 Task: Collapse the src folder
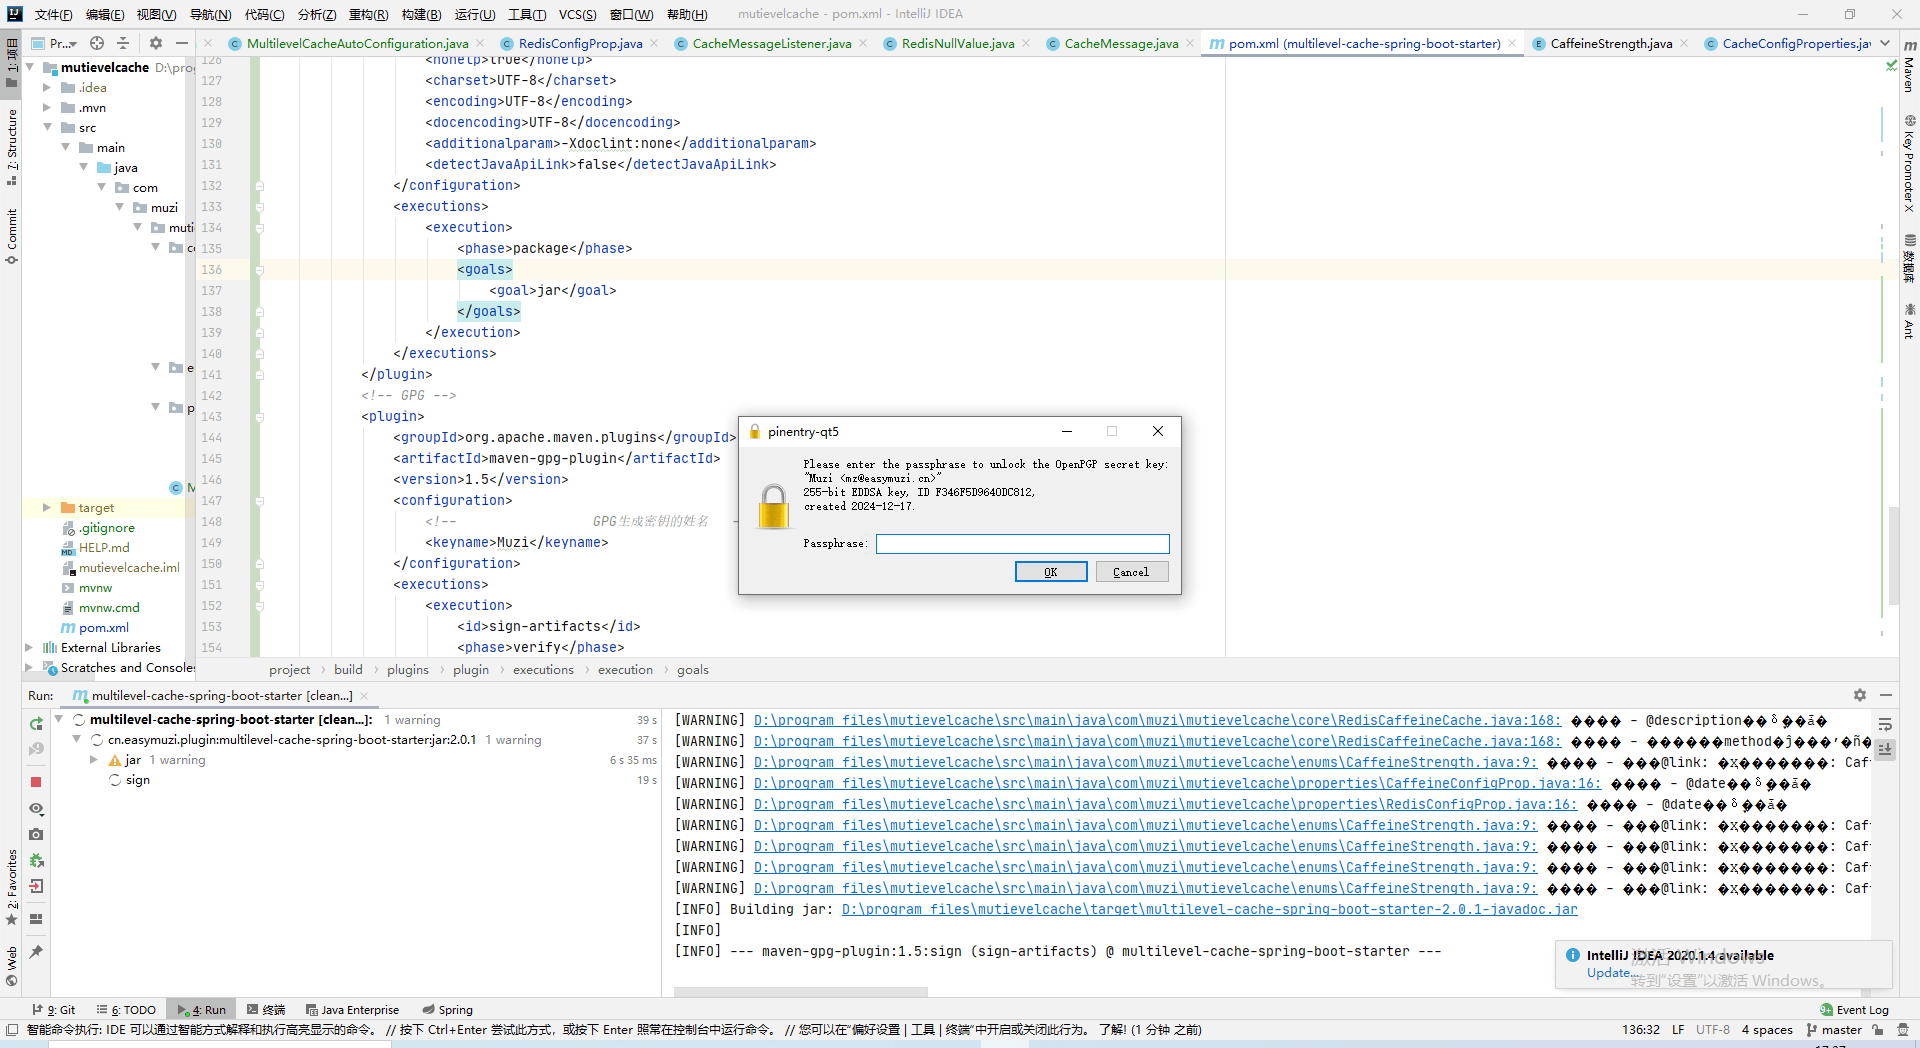[x=47, y=127]
